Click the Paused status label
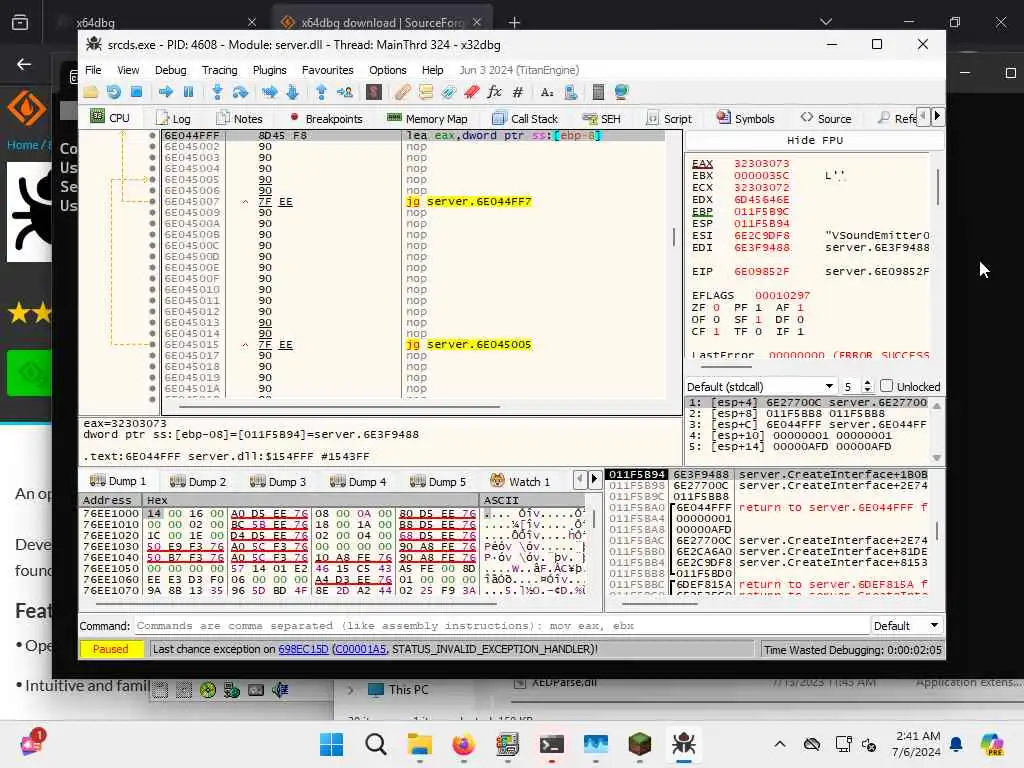This screenshot has width=1024, height=768. tap(110, 649)
